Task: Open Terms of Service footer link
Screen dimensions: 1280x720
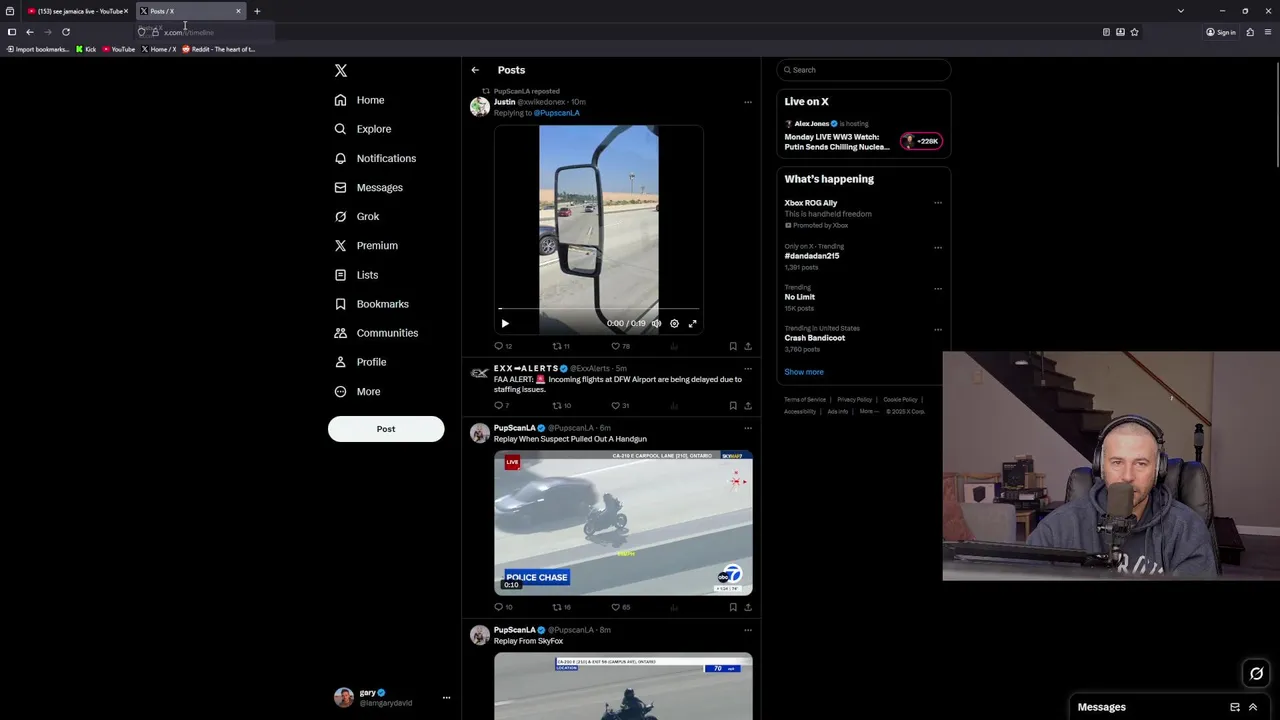Action: coord(805,400)
